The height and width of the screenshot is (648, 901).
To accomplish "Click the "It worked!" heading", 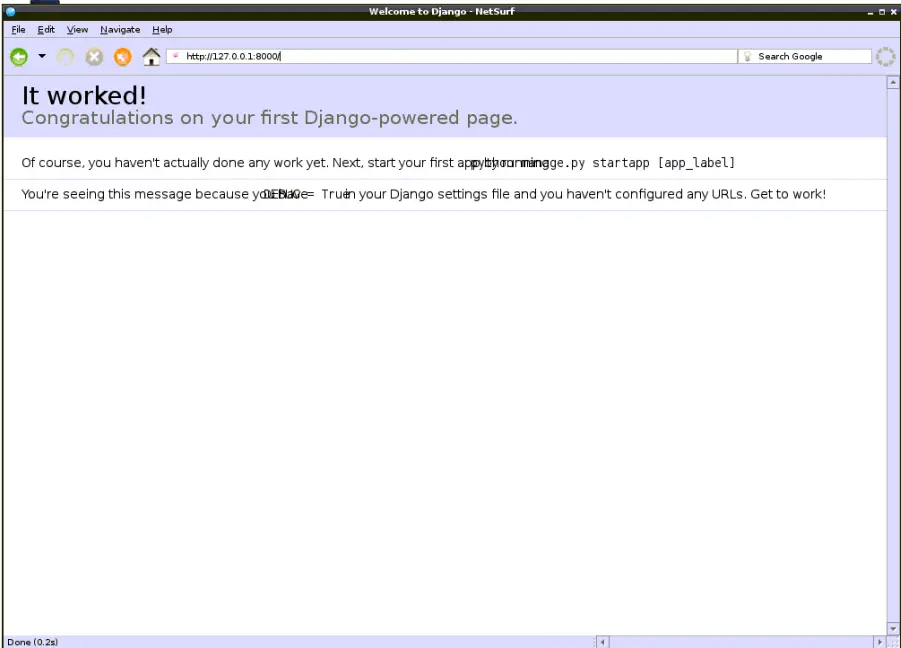I will [x=84, y=95].
